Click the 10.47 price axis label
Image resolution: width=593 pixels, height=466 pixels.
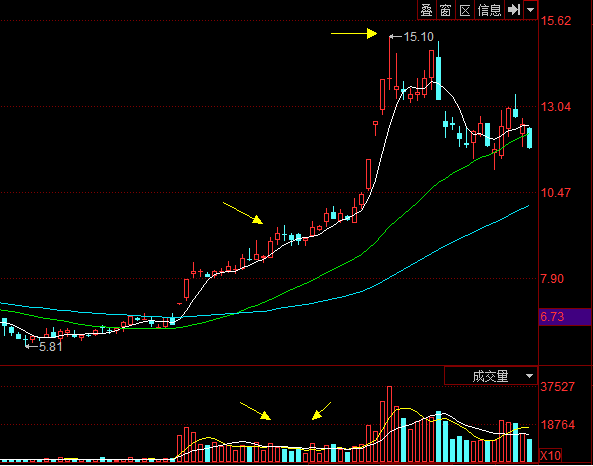(x=556, y=193)
